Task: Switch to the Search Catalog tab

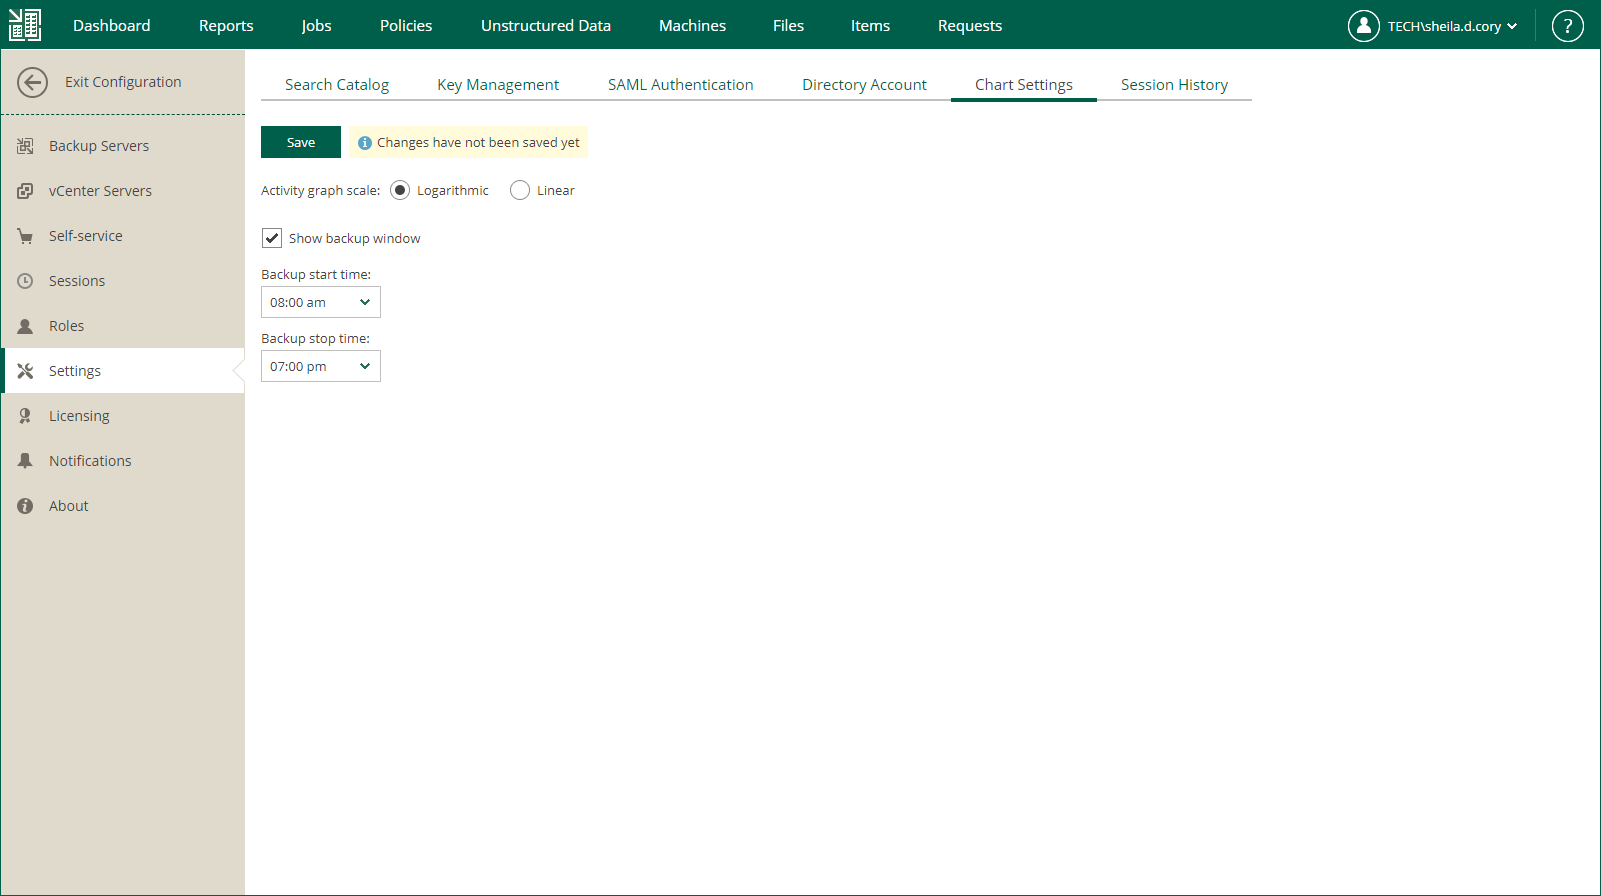Action: point(337,85)
